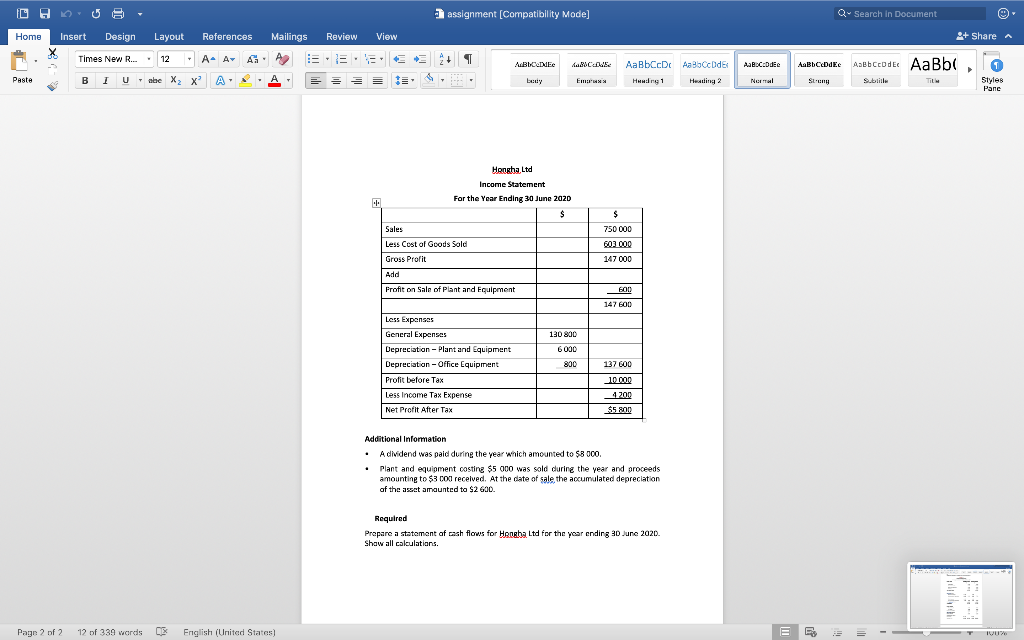Click the zoom slider handle
This screenshot has height=640, width=1024.
(x=925, y=632)
